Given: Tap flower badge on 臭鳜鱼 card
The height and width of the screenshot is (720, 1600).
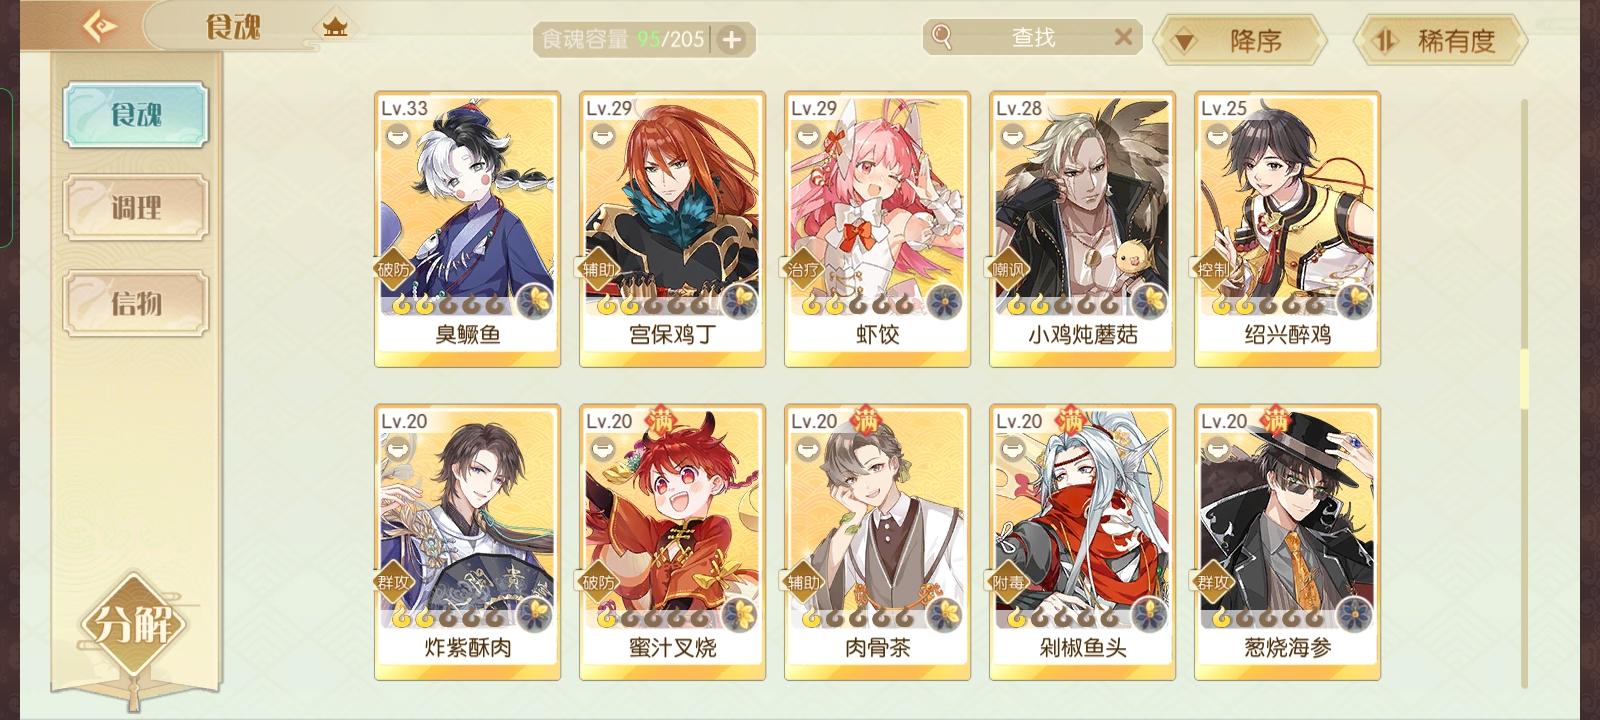Looking at the screenshot, I should [x=536, y=300].
